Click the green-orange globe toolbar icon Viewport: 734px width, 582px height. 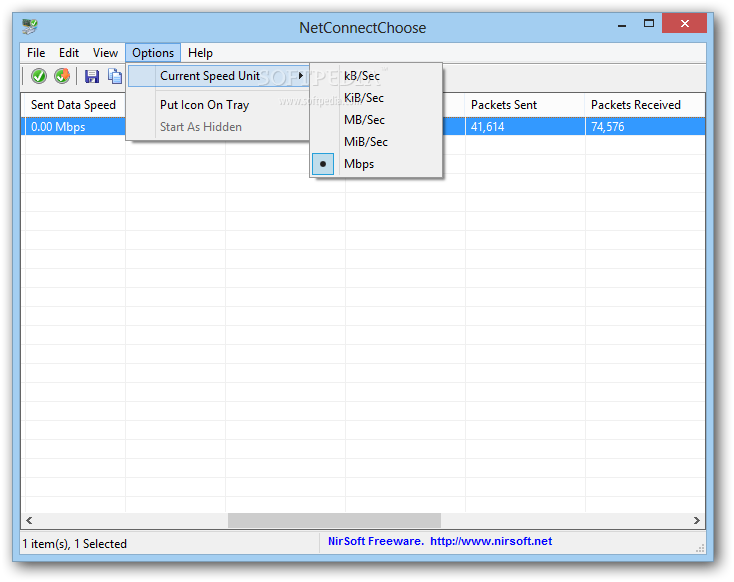click(x=62, y=76)
